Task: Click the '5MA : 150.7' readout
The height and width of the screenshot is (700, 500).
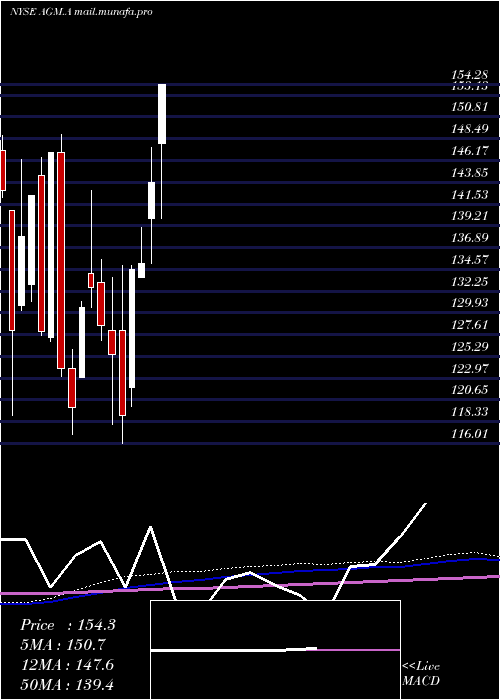Action: click(64, 645)
